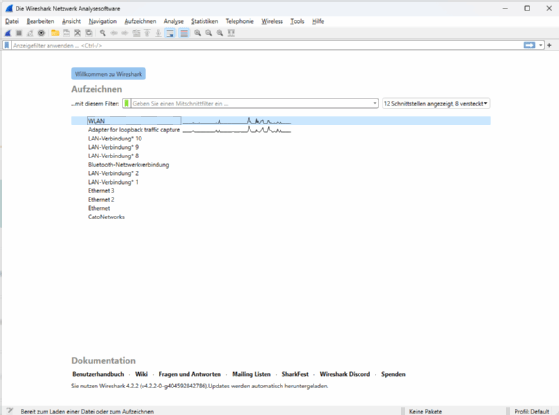Start capturing packets with the shark fin icon
The image size is (559, 415).
click(8, 33)
